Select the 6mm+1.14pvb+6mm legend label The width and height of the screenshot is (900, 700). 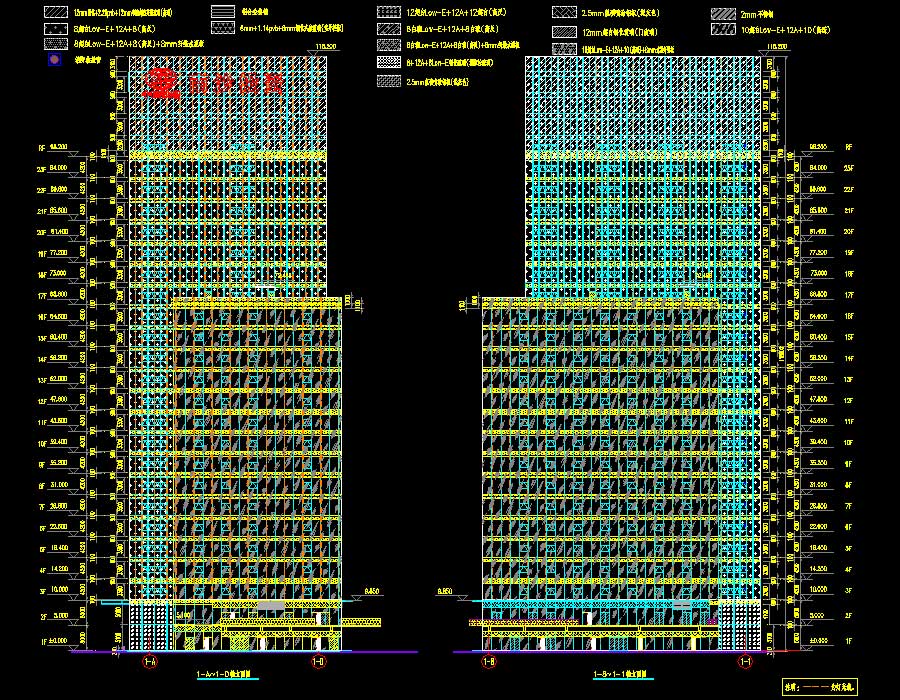pos(291,28)
